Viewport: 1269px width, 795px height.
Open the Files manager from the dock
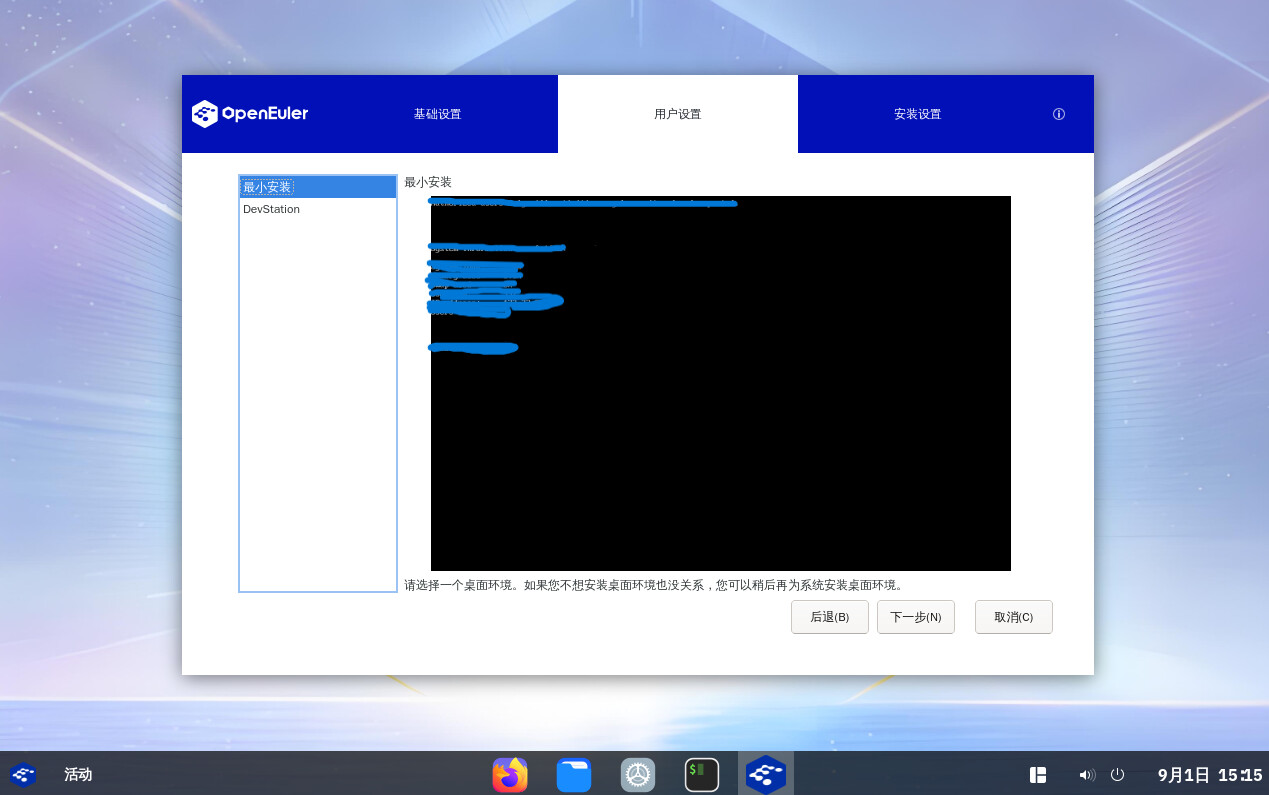(574, 774)
